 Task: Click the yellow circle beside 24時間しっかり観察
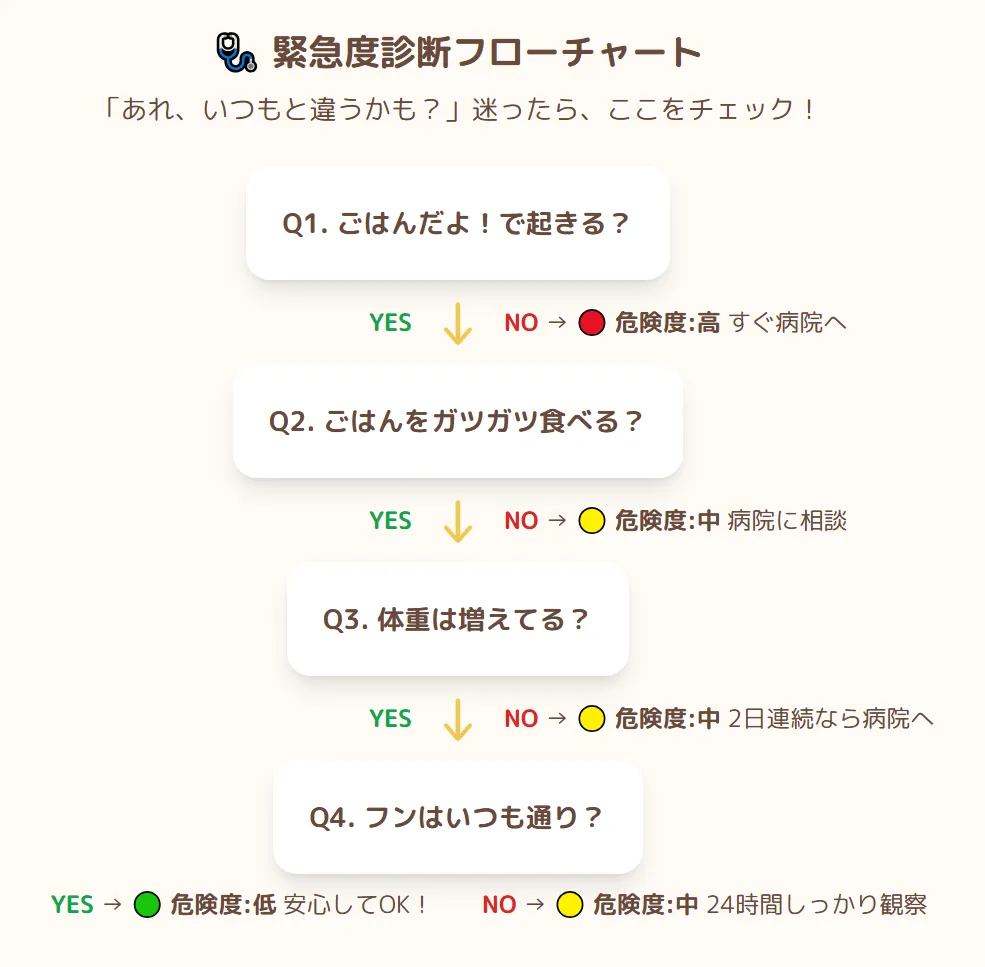point(570,905)
